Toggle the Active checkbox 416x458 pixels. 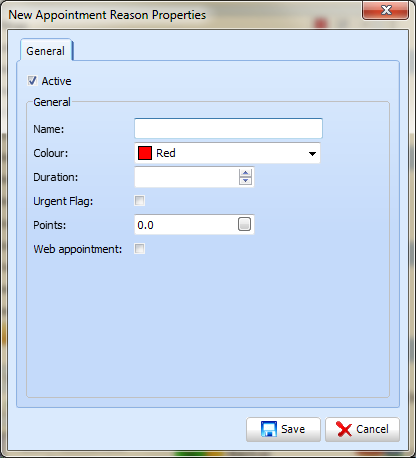pos(32,81)
